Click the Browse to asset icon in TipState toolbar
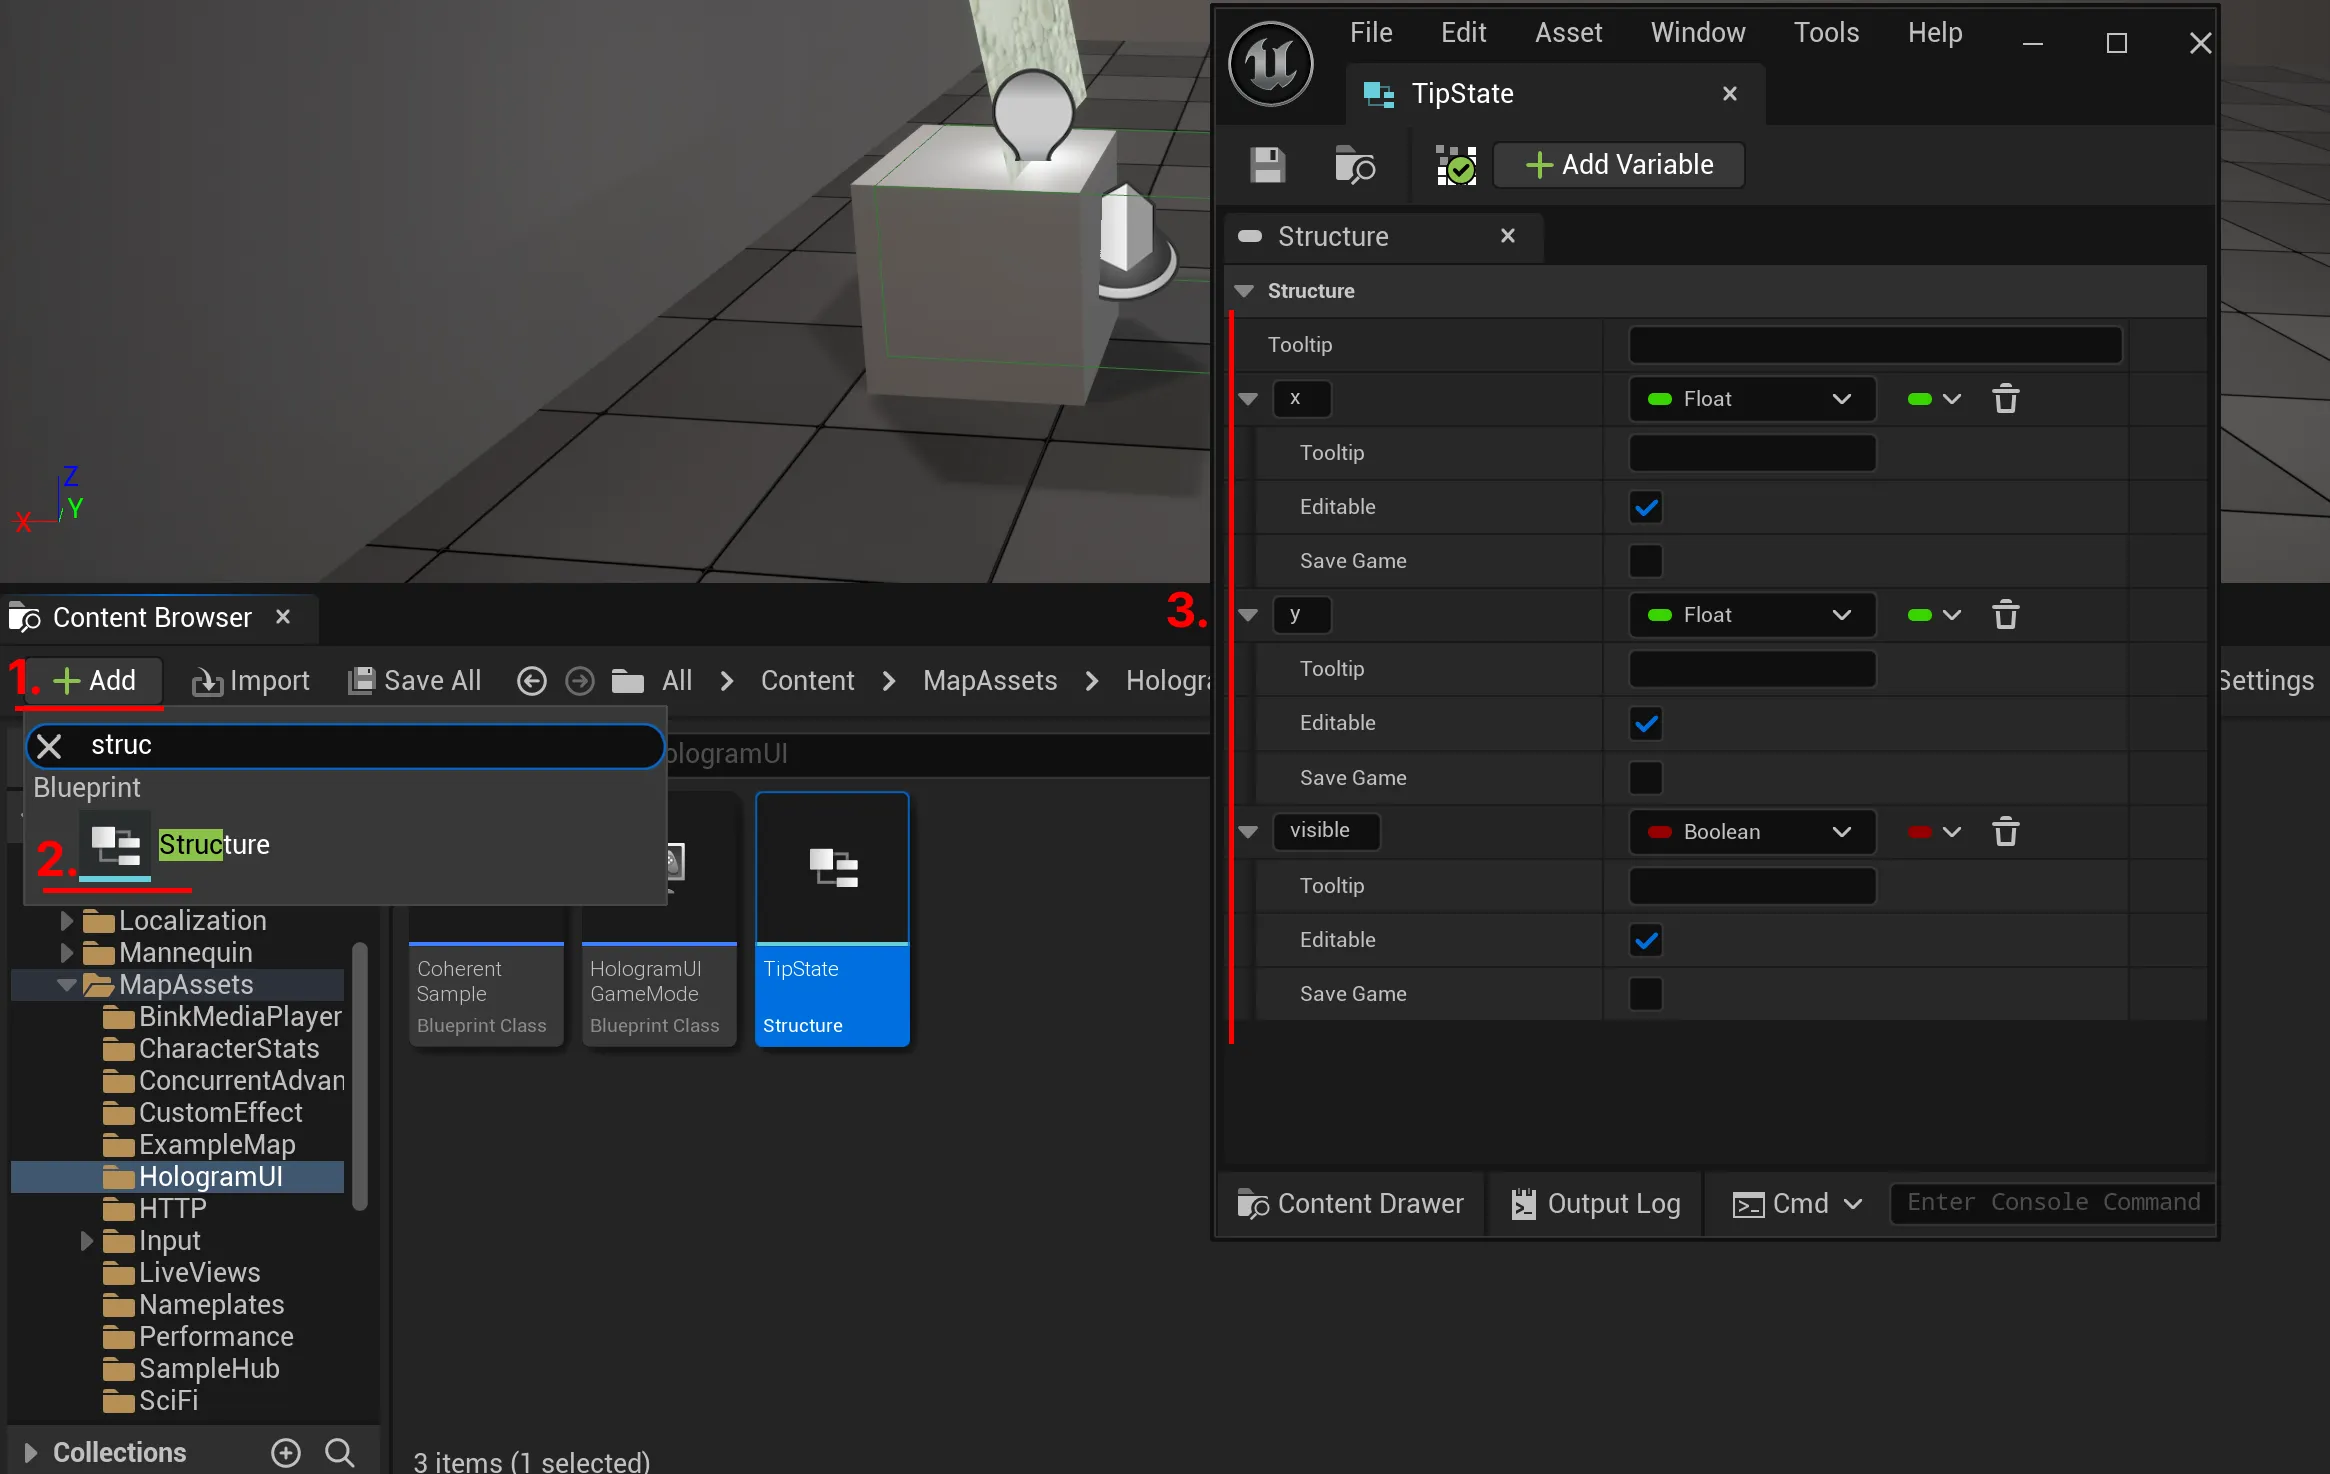 pos(1355,165)
